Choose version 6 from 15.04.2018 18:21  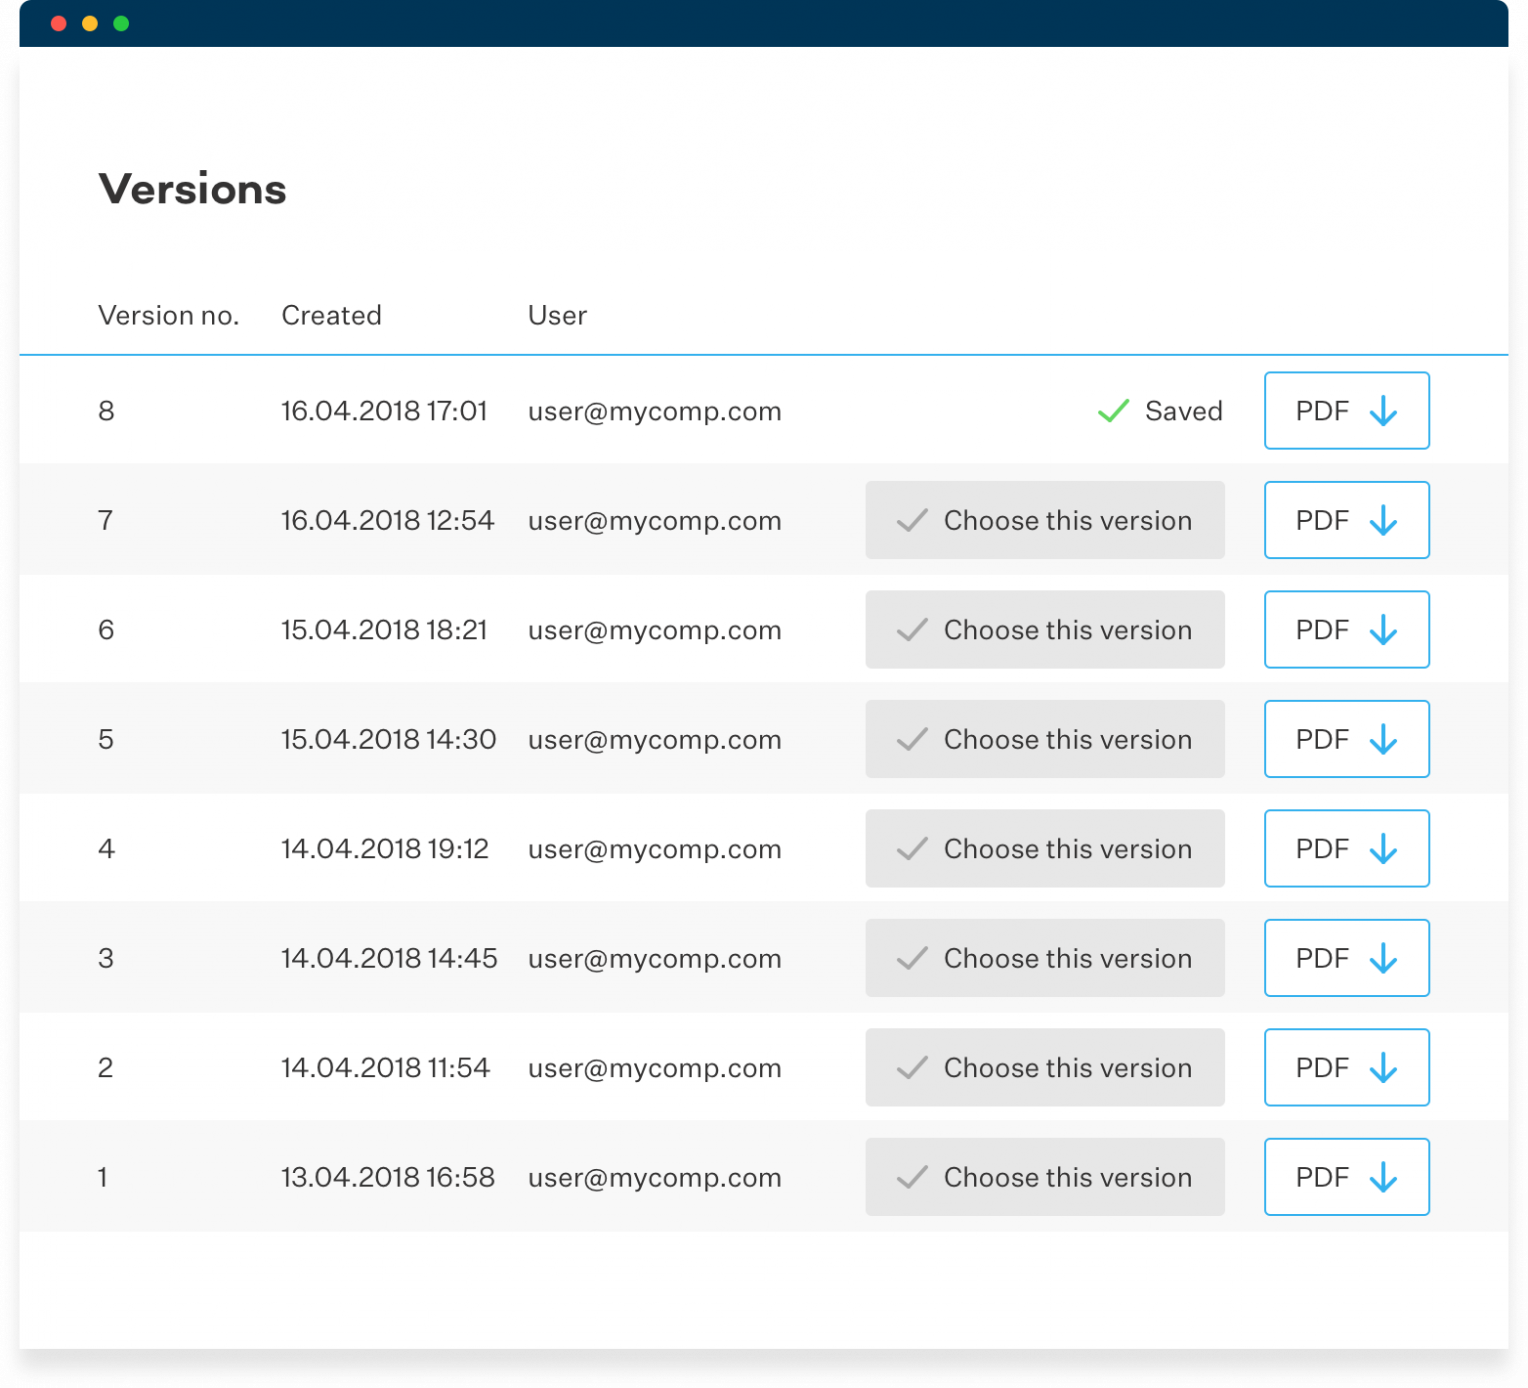1044,630
